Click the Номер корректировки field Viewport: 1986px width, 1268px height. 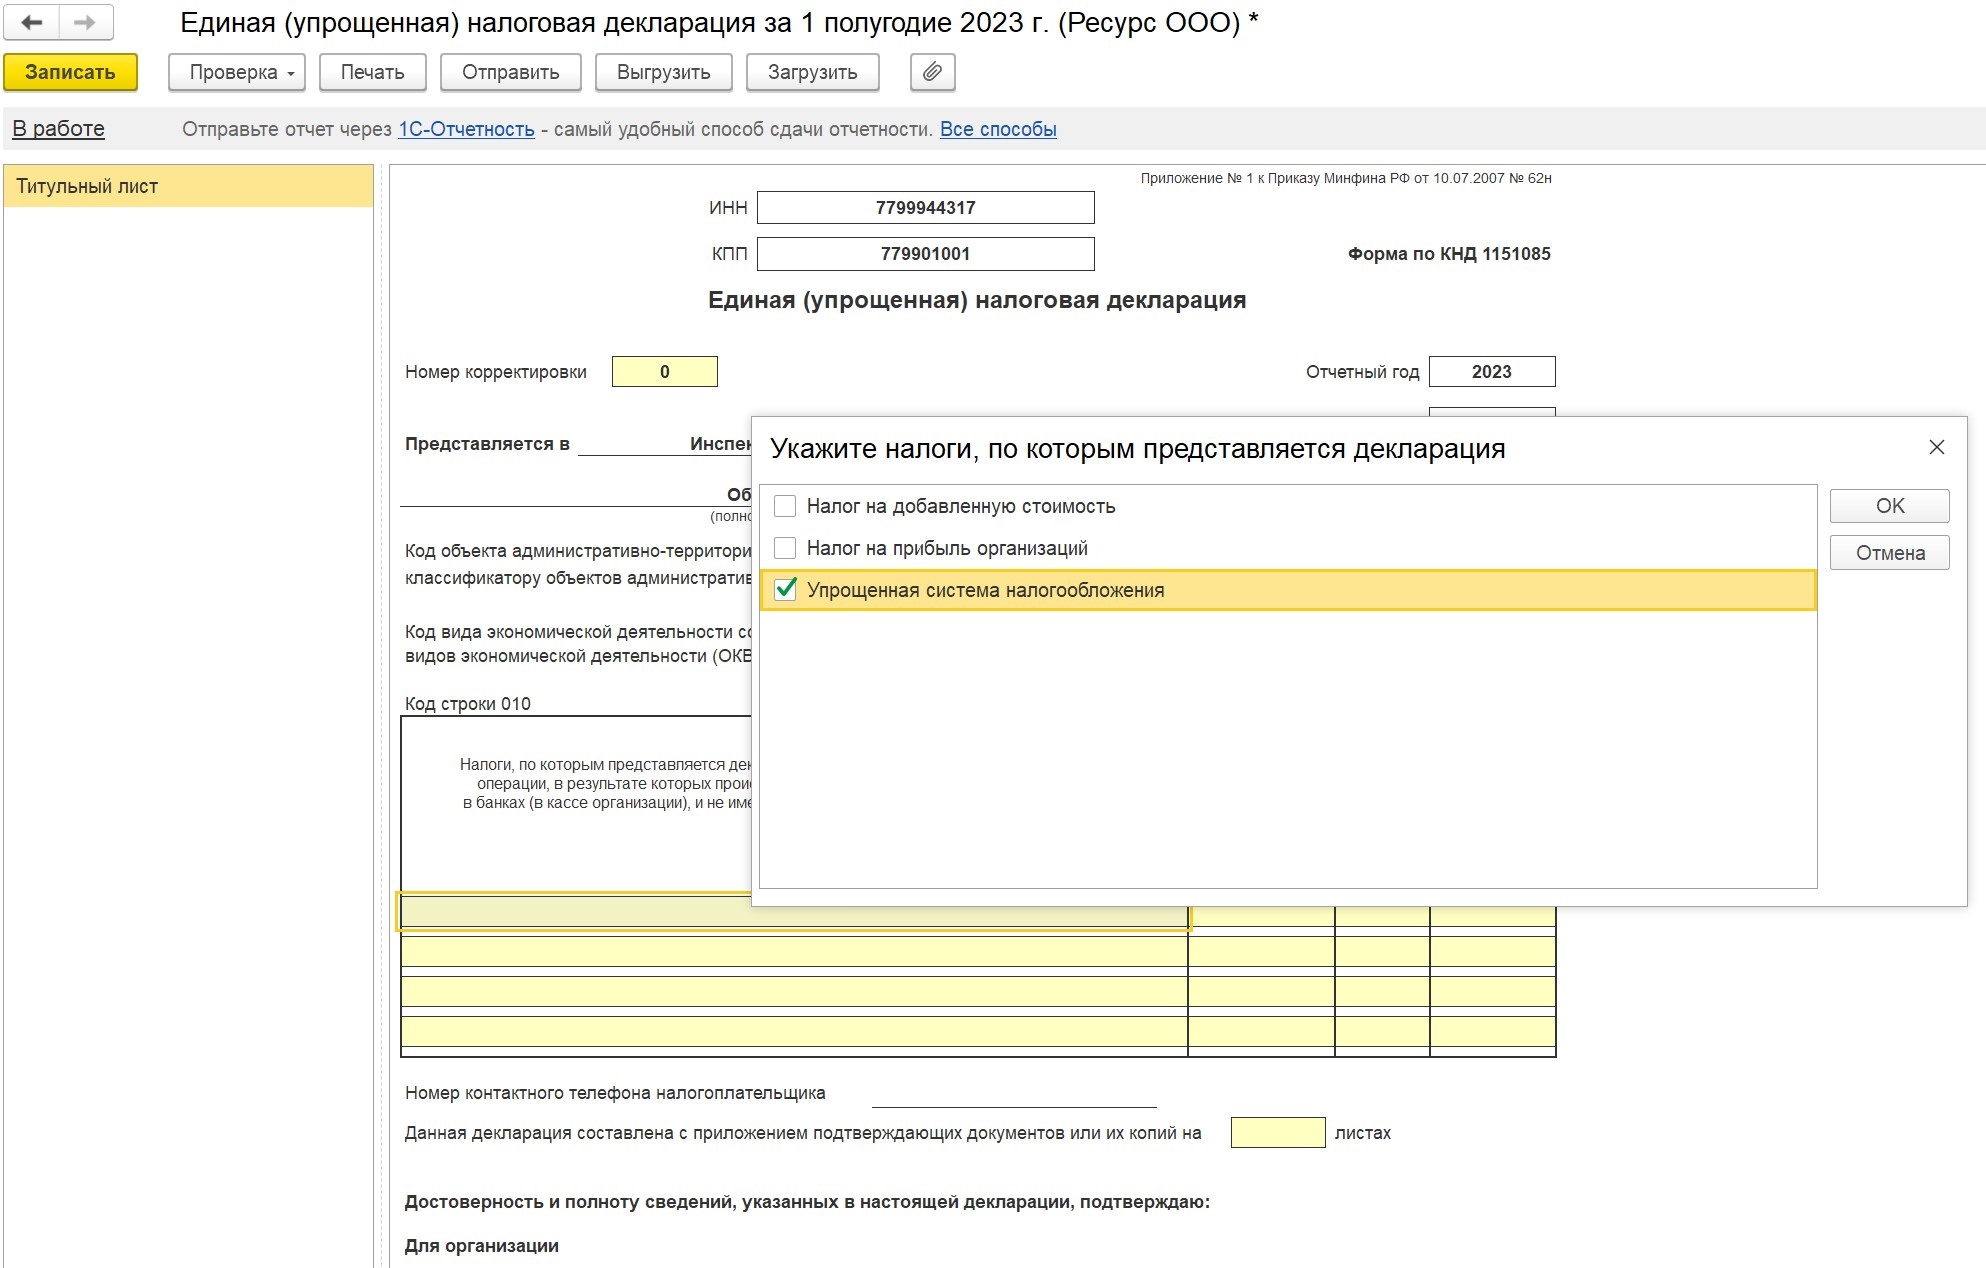tap(664, 372)
